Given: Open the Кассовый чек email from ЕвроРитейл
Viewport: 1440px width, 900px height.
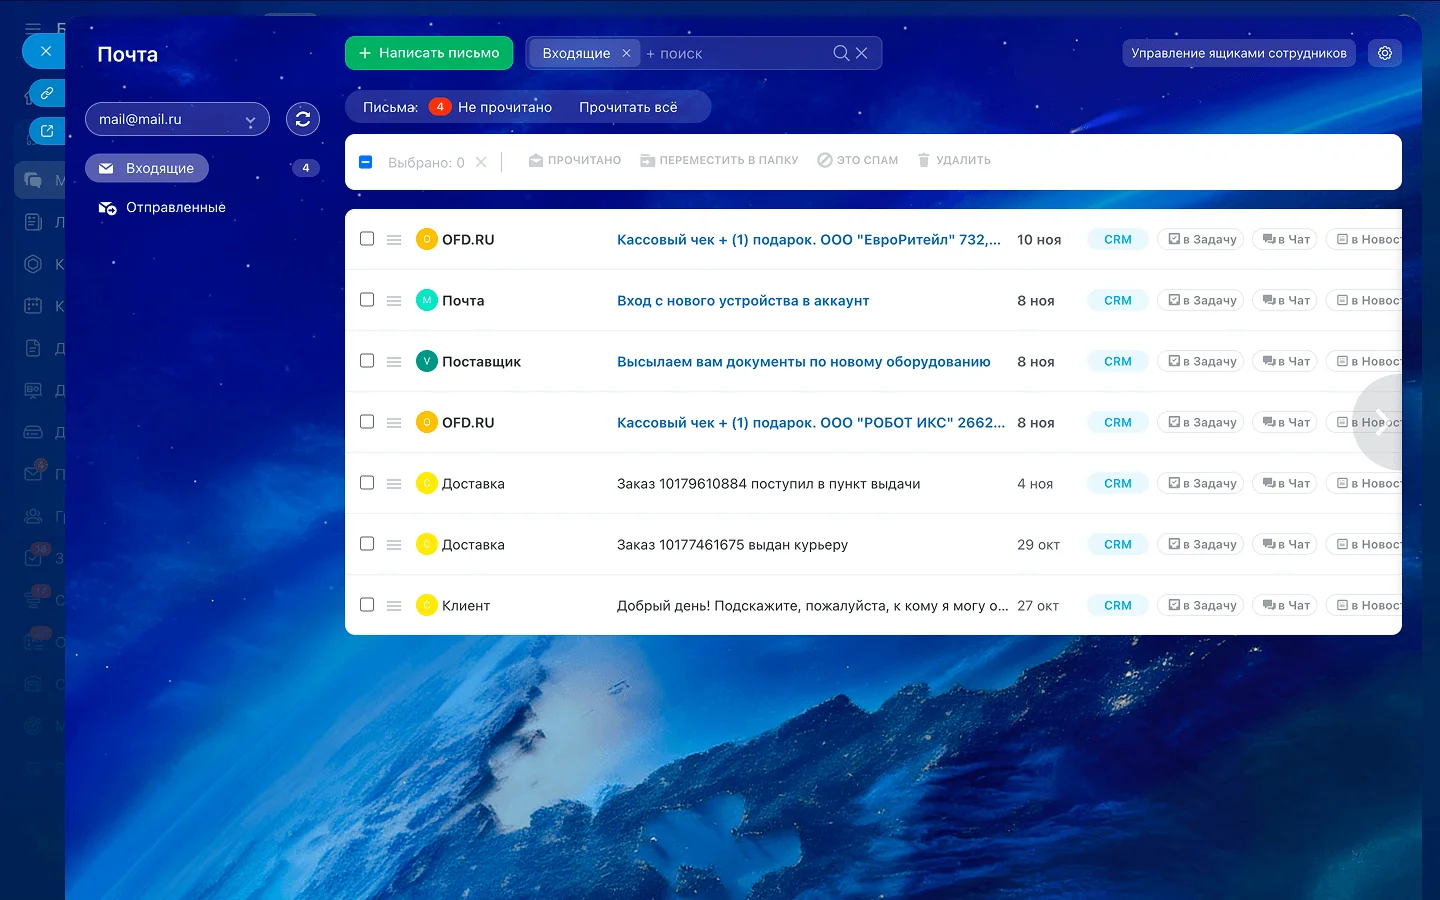Looking at the screenshot, I should click(809, 240).
